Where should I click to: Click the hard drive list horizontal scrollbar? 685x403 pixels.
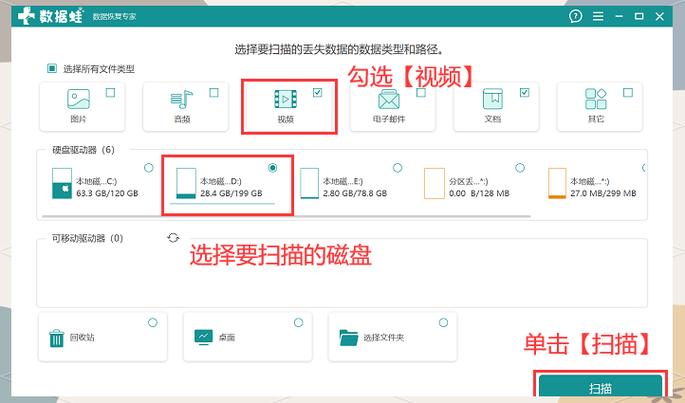tap(286, 216)
